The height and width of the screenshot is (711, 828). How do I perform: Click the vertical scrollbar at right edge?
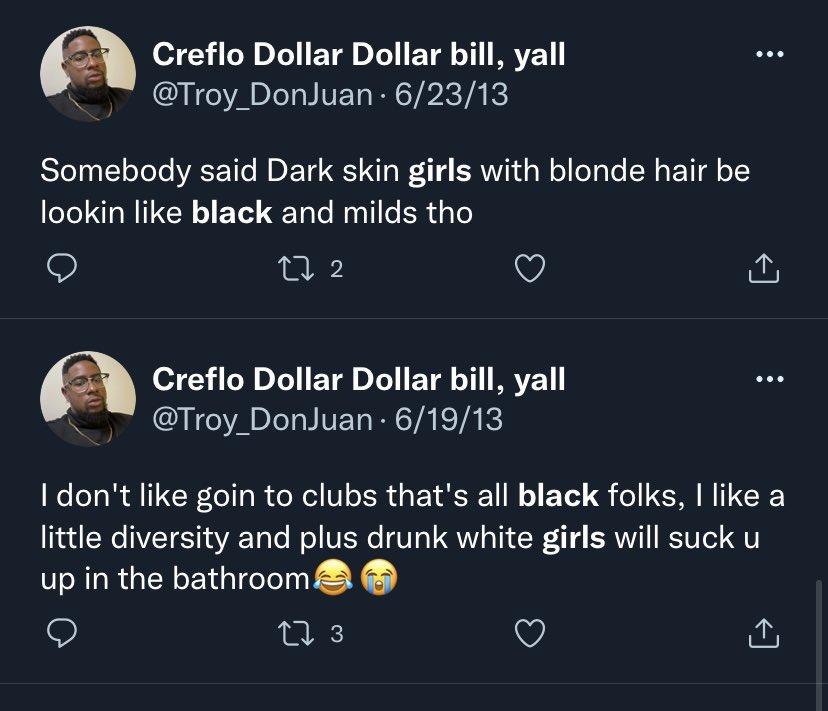(818, 644)
